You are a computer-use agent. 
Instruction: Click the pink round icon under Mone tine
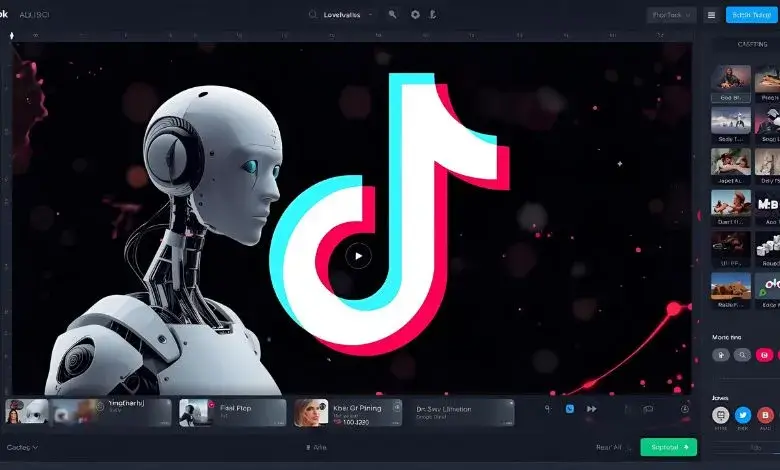point(765,355)
